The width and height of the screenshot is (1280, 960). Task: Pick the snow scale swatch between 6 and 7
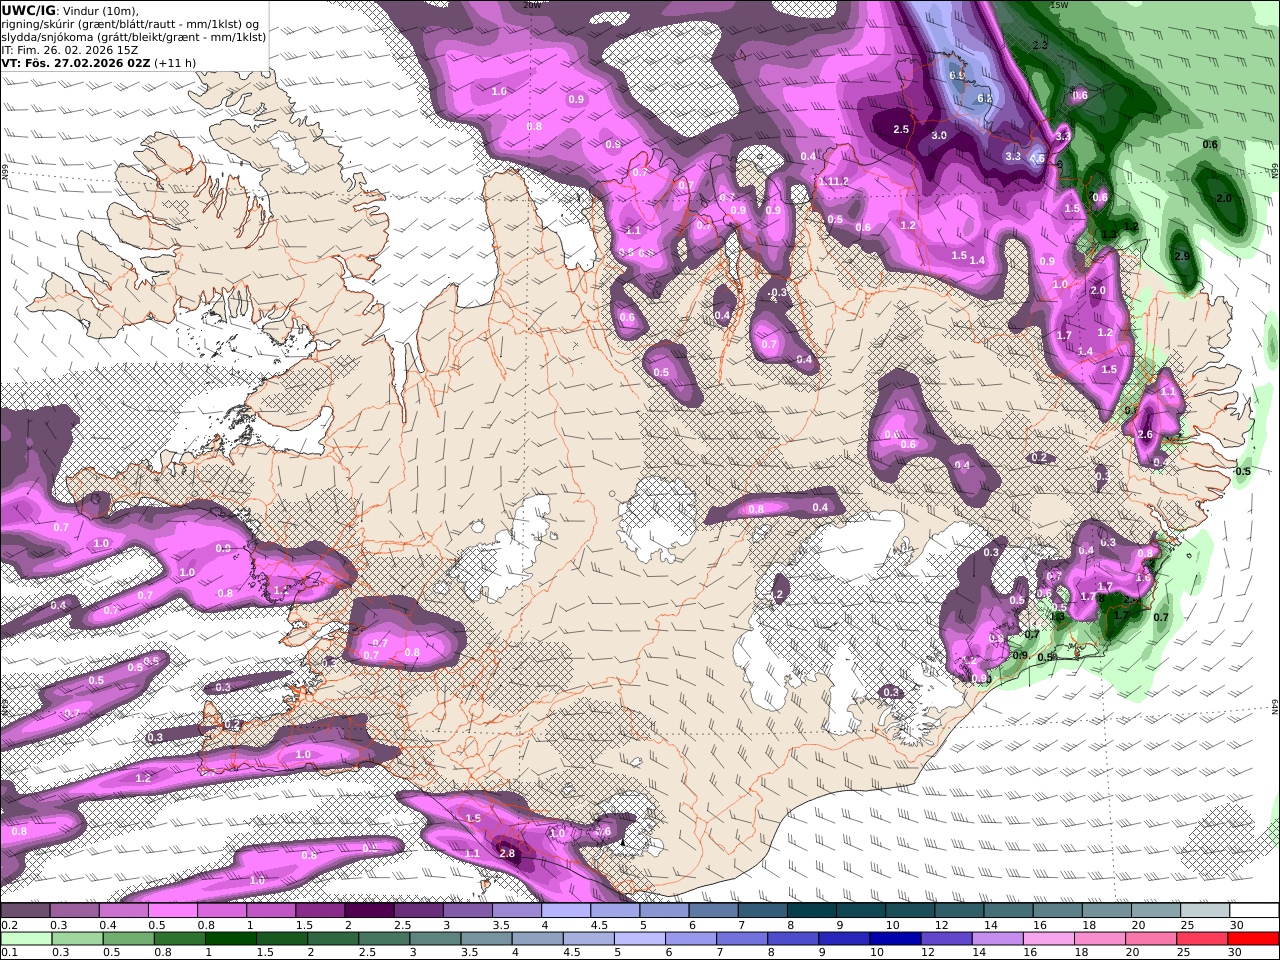[713, 911]
